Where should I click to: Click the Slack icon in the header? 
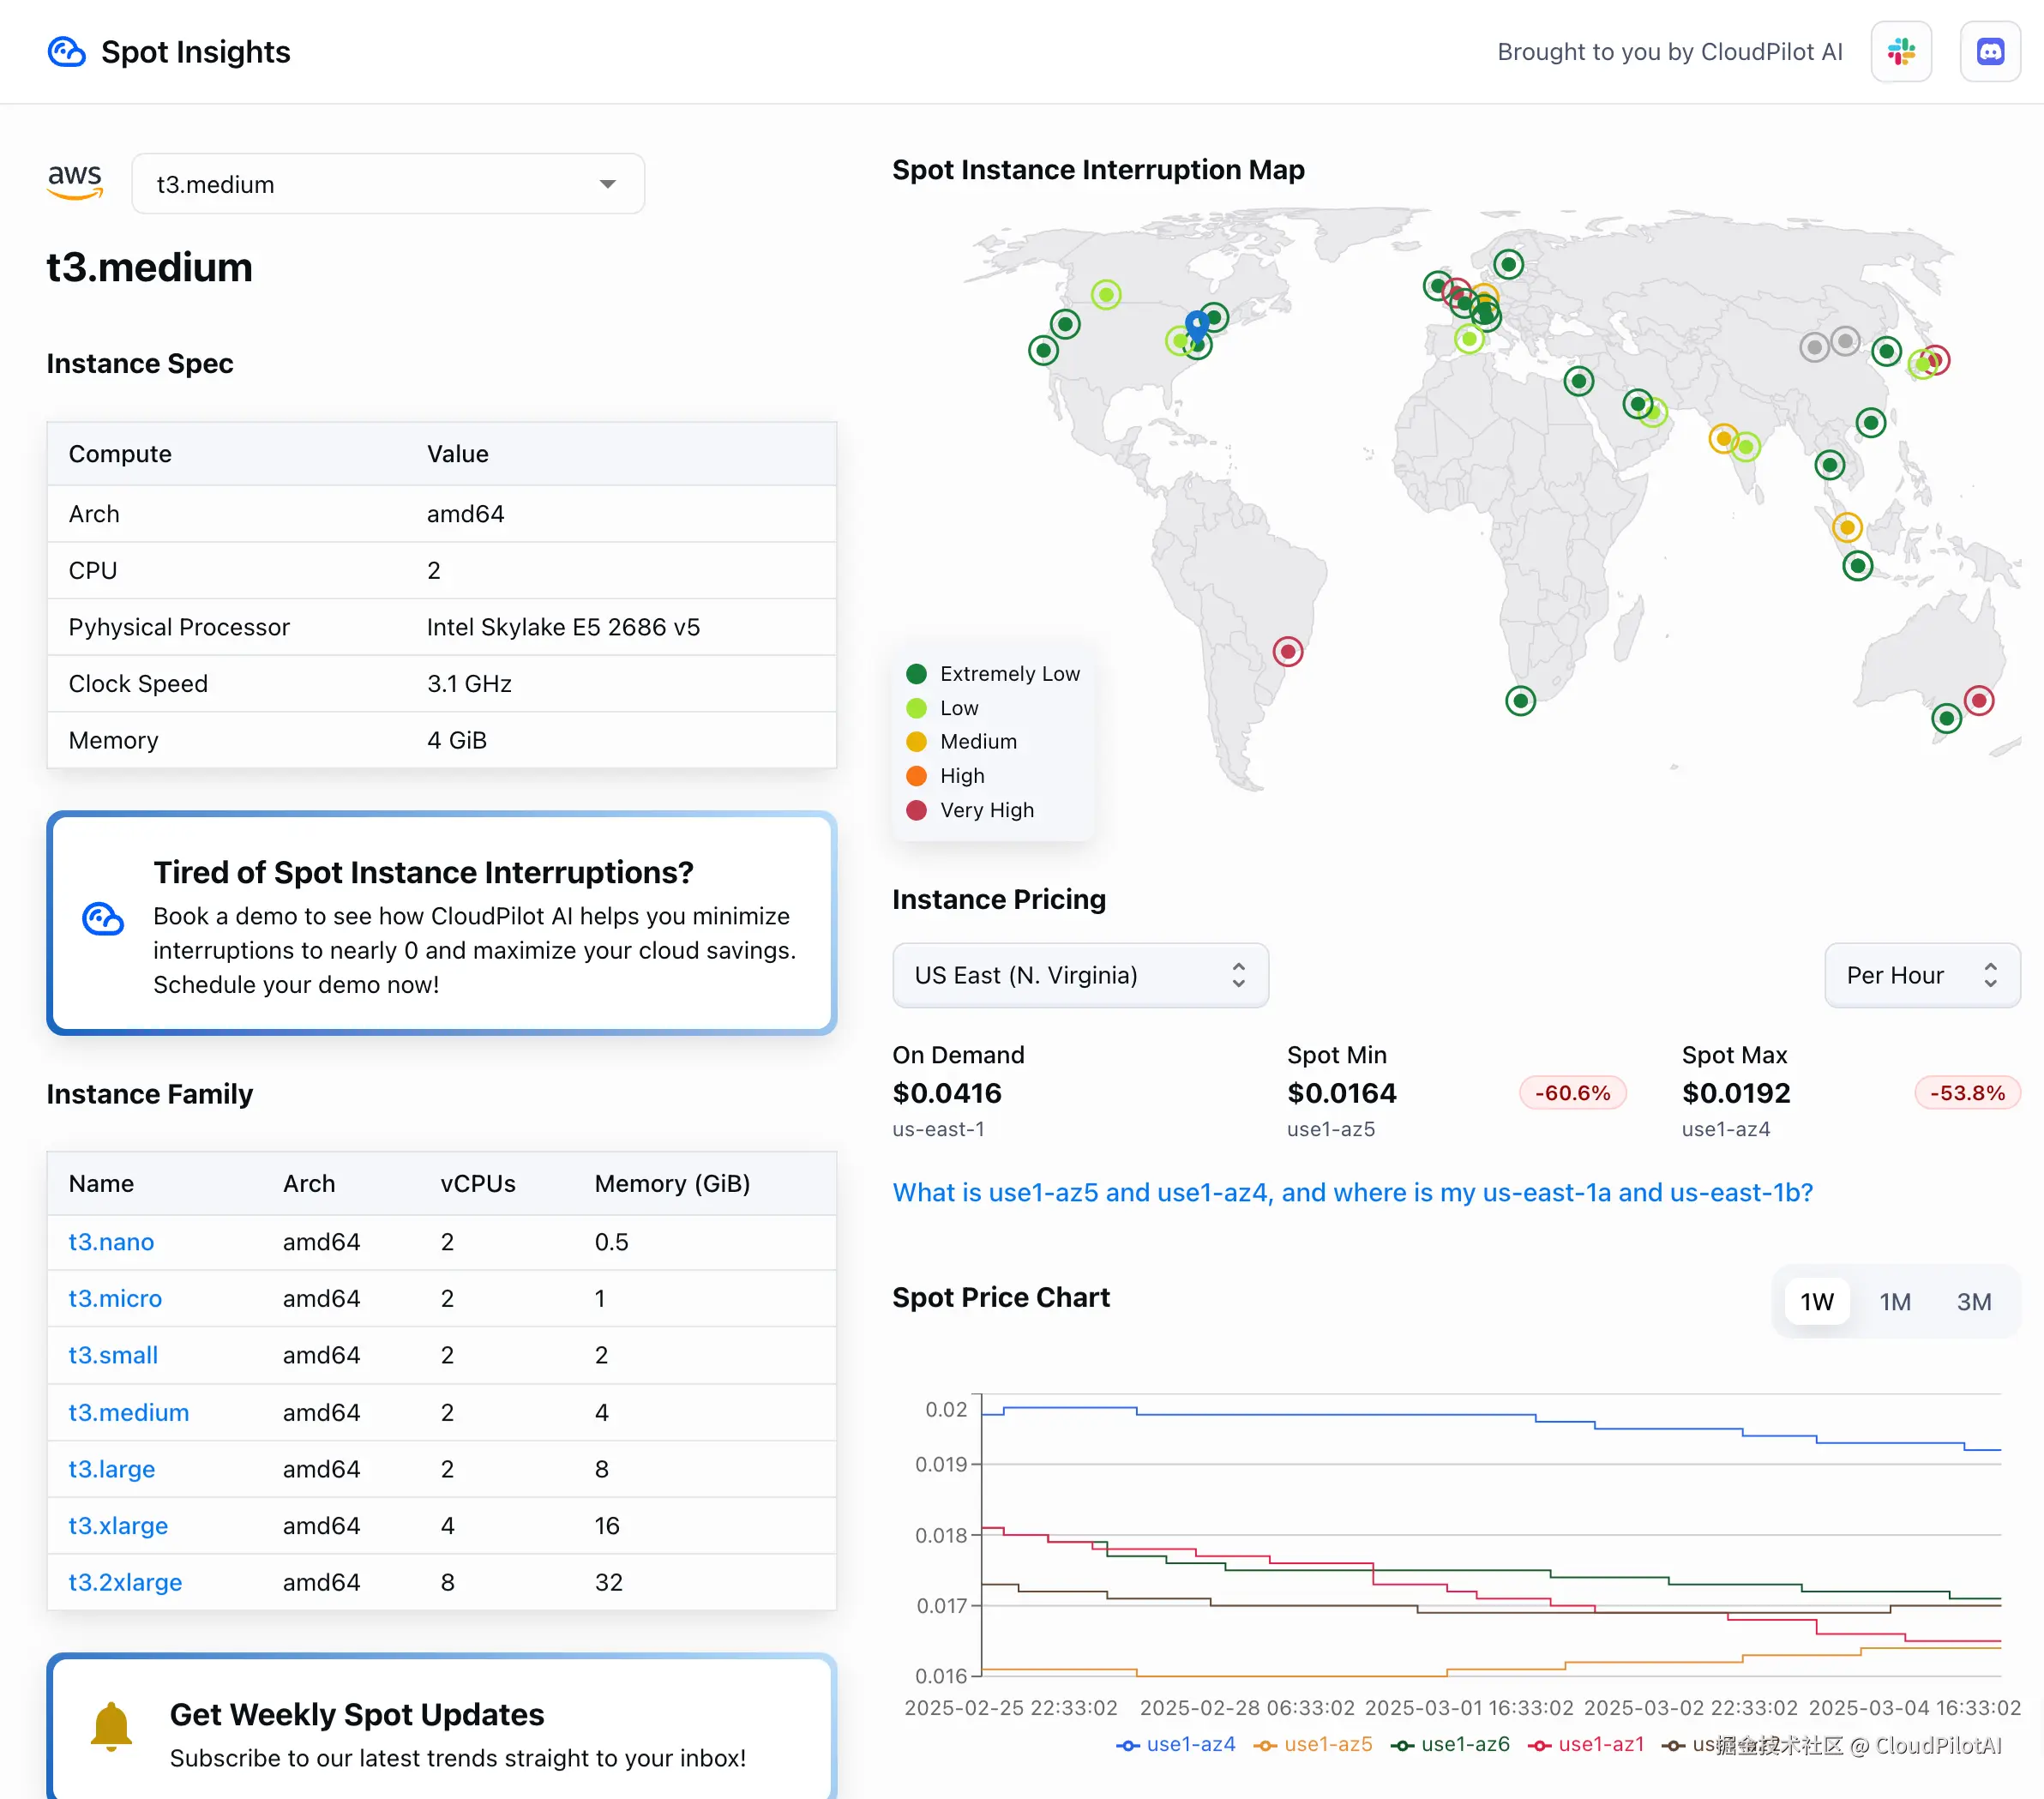(x=1900, y=52)
